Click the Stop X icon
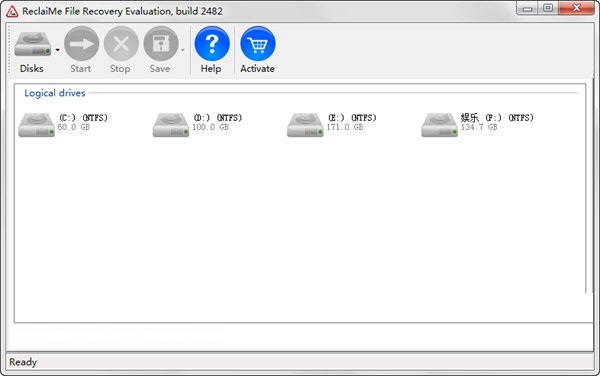600x376 pixels. pyautogui.click(x=121, y=44)
